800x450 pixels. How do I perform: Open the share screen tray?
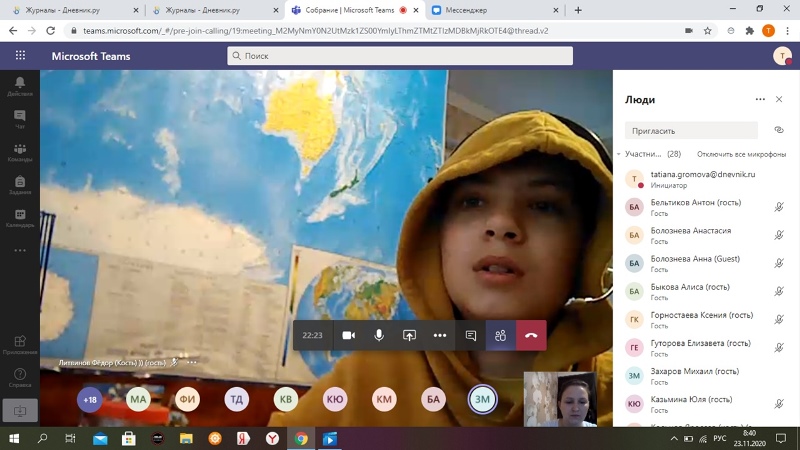(409, 335)
